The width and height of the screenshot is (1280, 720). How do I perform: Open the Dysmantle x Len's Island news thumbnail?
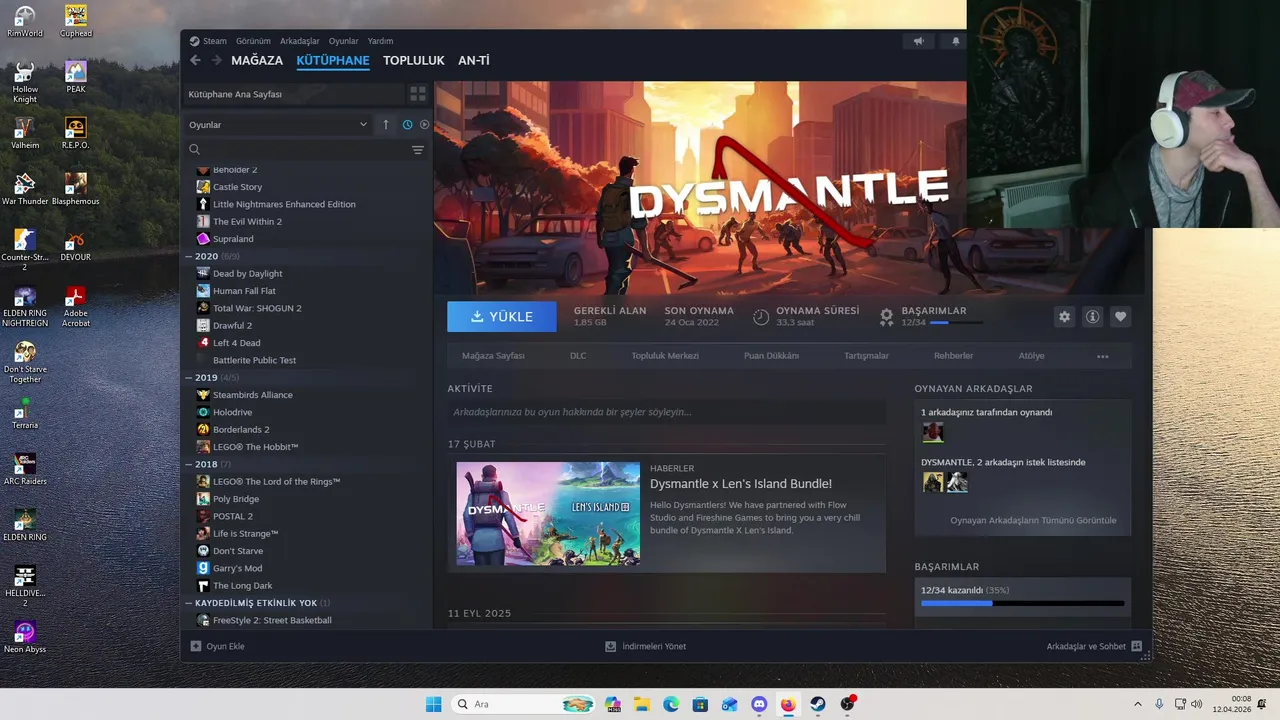point(548,514)
